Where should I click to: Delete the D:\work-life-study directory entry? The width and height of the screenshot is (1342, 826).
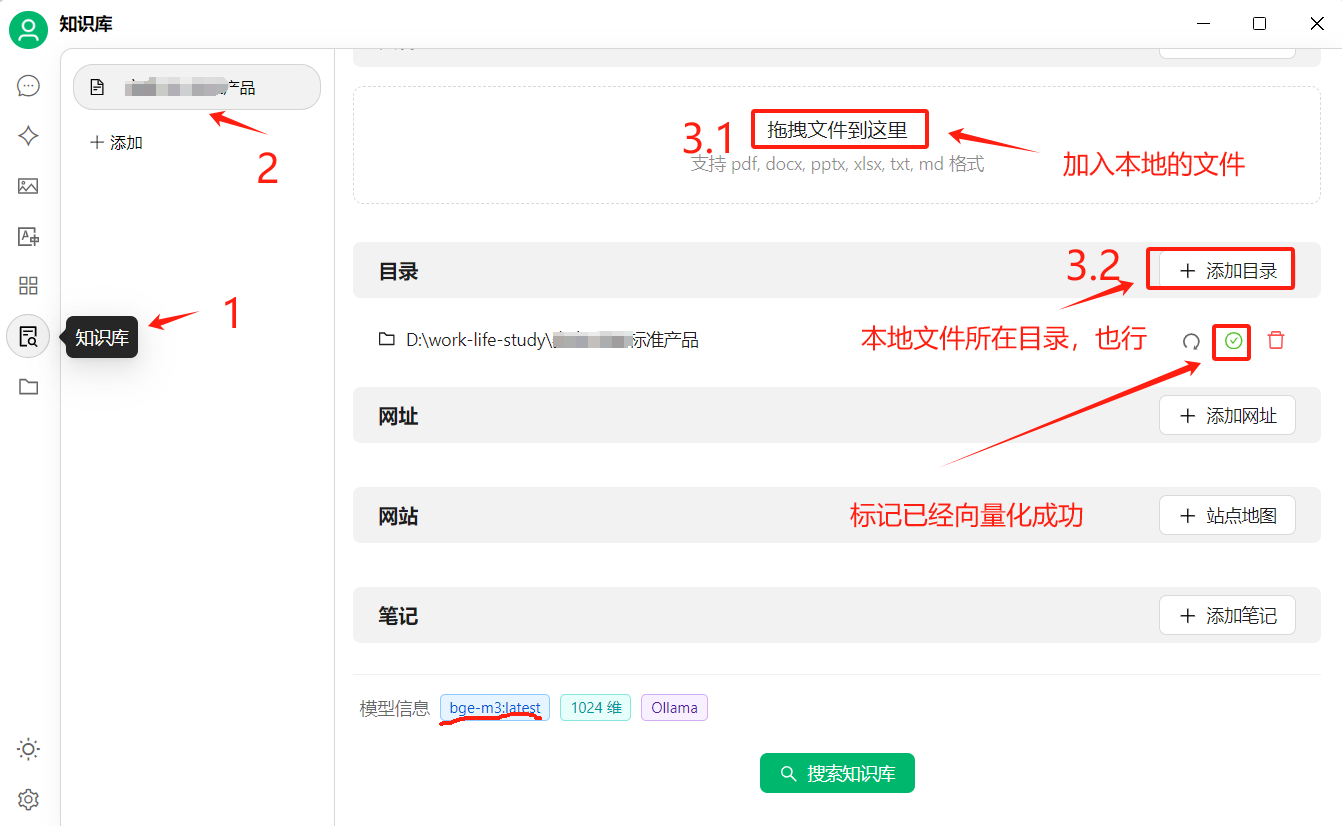(1276, 341)
